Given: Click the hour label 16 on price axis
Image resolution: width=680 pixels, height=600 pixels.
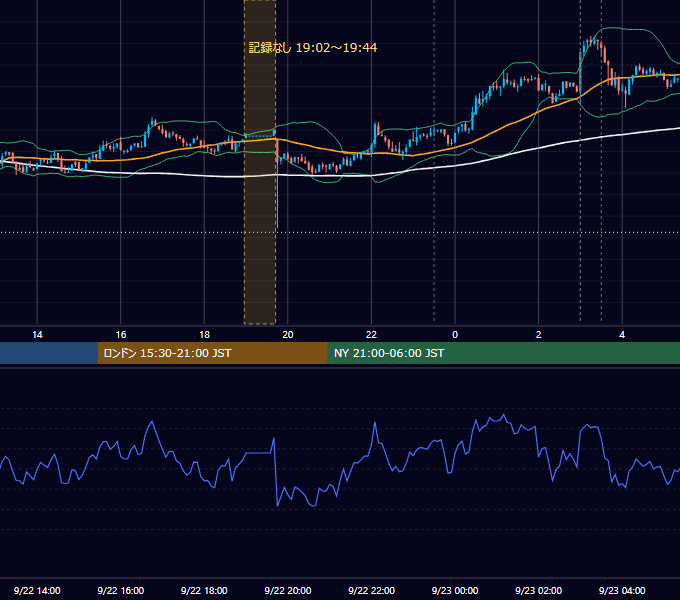Looking at the screenshot, I should click(x=121, y=335).
